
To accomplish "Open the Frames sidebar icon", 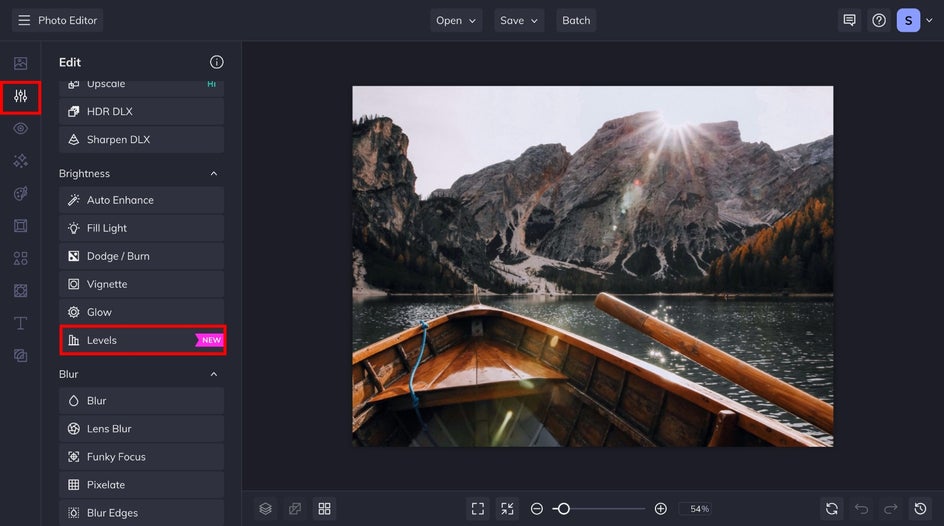I will (x=20, y=226).
